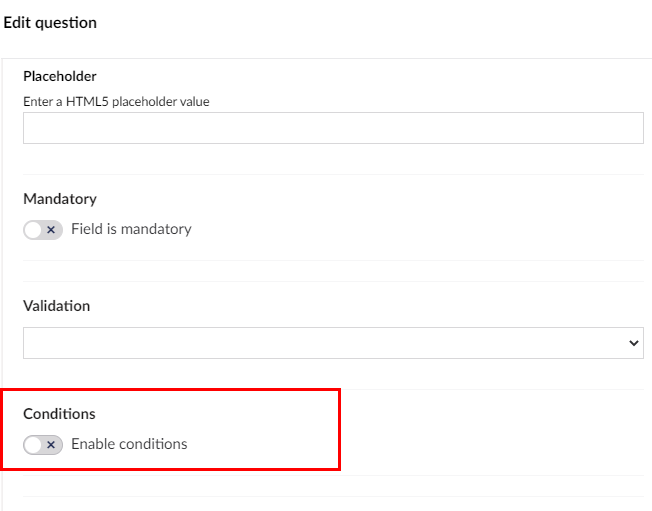Viewport: 652px width, 511px height.
Task: Click the 'Conditions' section heading
Action: 59,414
